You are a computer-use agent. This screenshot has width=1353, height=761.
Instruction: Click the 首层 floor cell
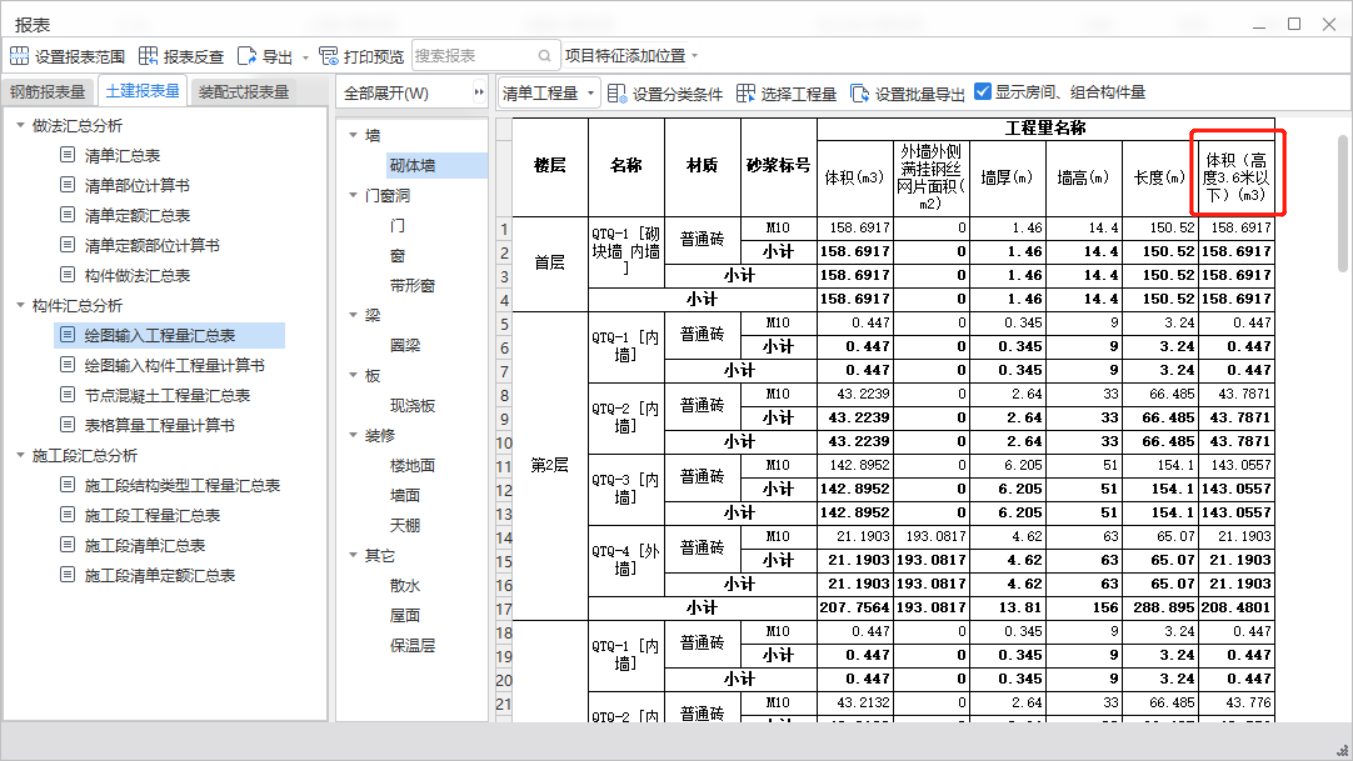click(549, 263)
